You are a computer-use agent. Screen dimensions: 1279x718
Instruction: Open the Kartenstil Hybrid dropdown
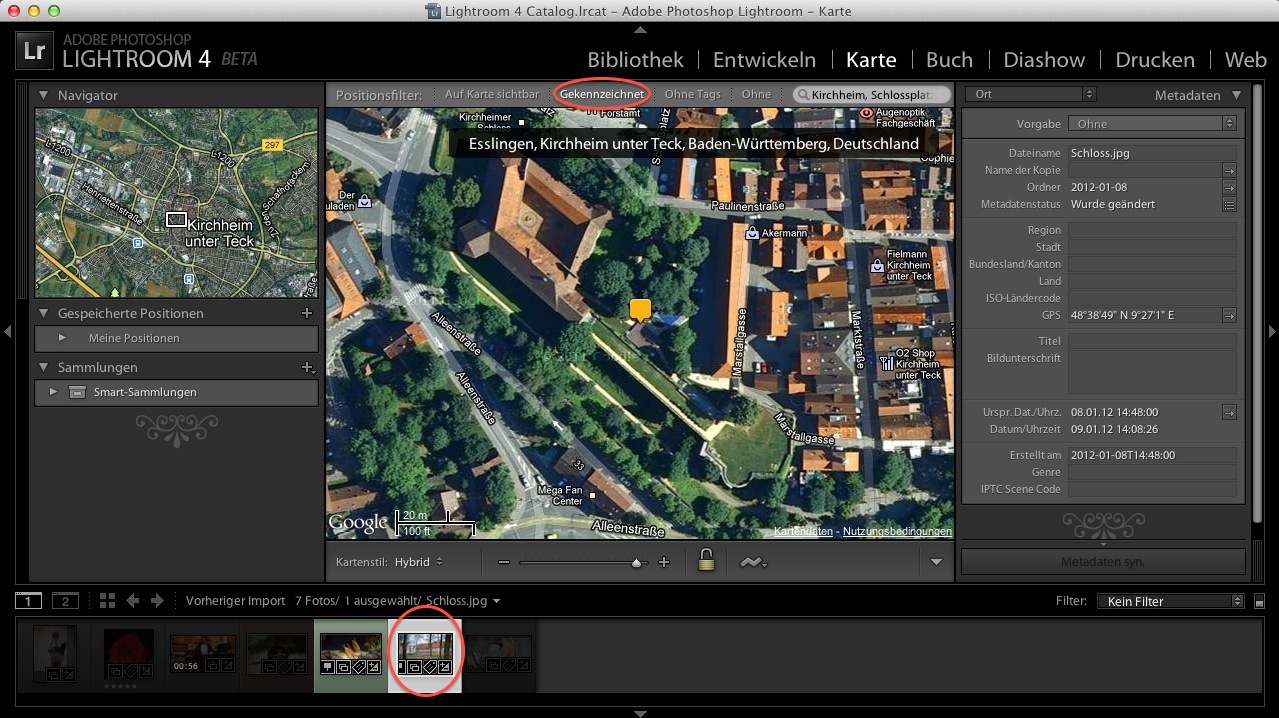418,562
